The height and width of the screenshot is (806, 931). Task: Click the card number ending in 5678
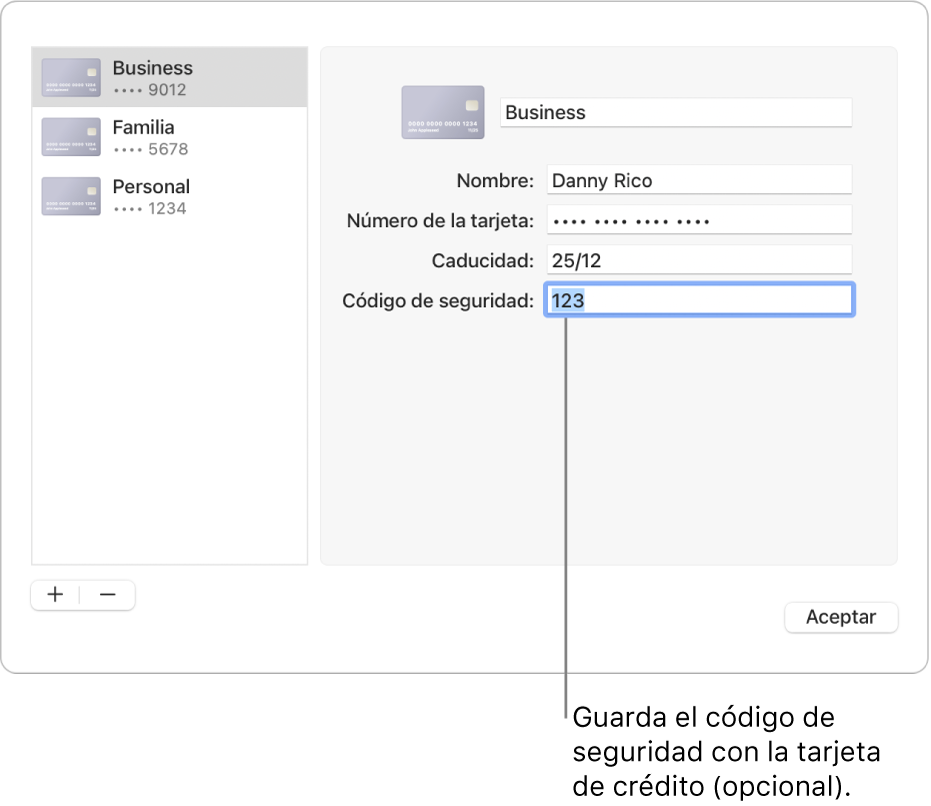[150, 149]
